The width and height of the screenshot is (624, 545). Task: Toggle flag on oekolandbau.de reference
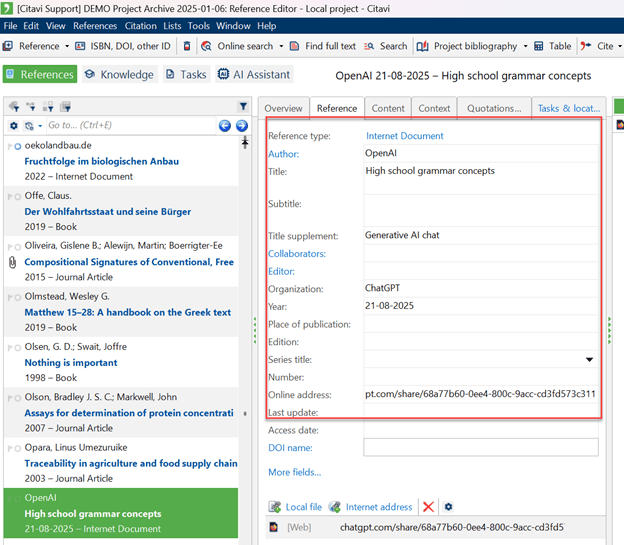(x=10, y=147)
